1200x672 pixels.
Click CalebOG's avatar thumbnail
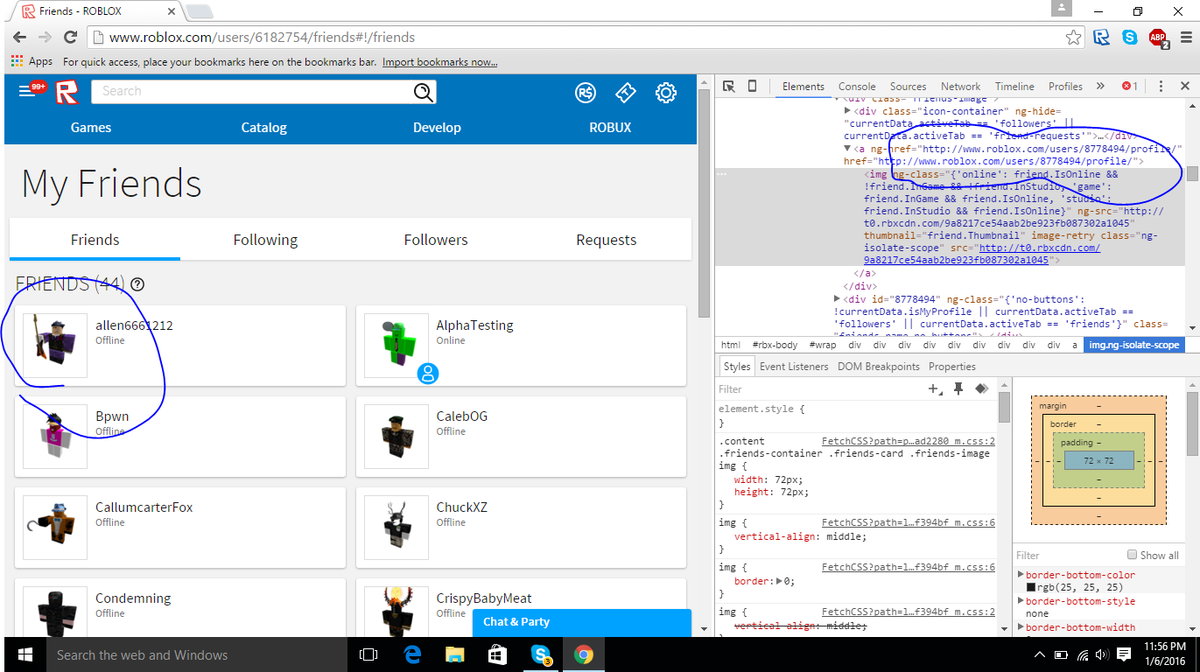click(395, 435)
